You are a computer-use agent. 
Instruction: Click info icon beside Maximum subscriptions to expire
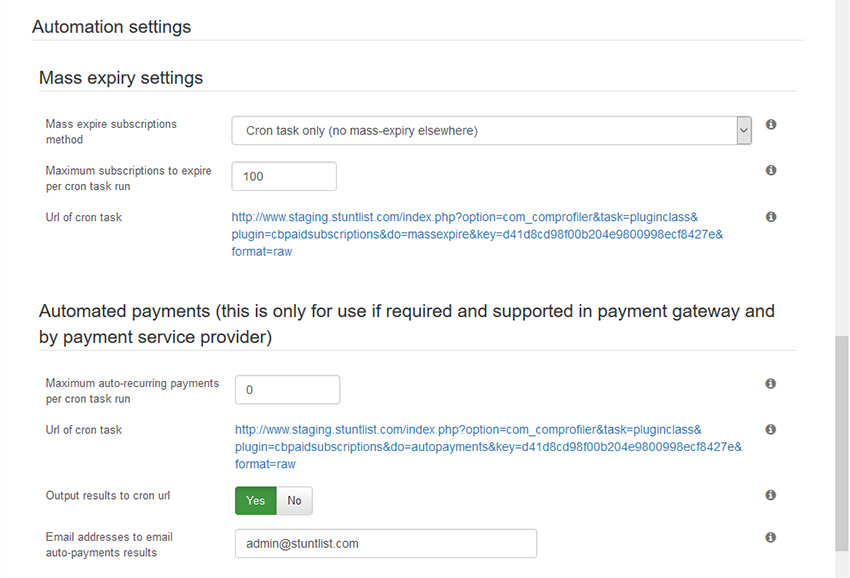tap(771, 170)
